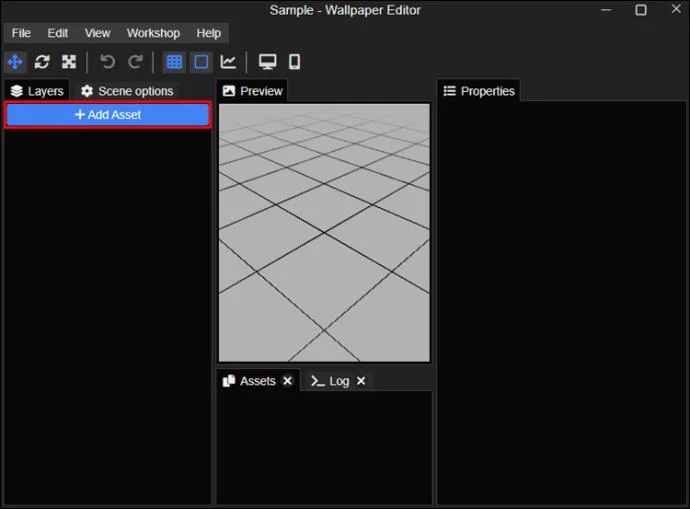Redo the last action
The width and height of the screenshot is (690, 509).
tap(136, 62)
